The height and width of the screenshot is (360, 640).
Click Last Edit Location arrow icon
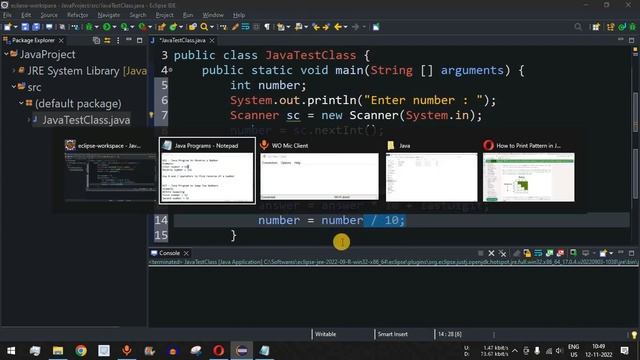tap(316, 27)
